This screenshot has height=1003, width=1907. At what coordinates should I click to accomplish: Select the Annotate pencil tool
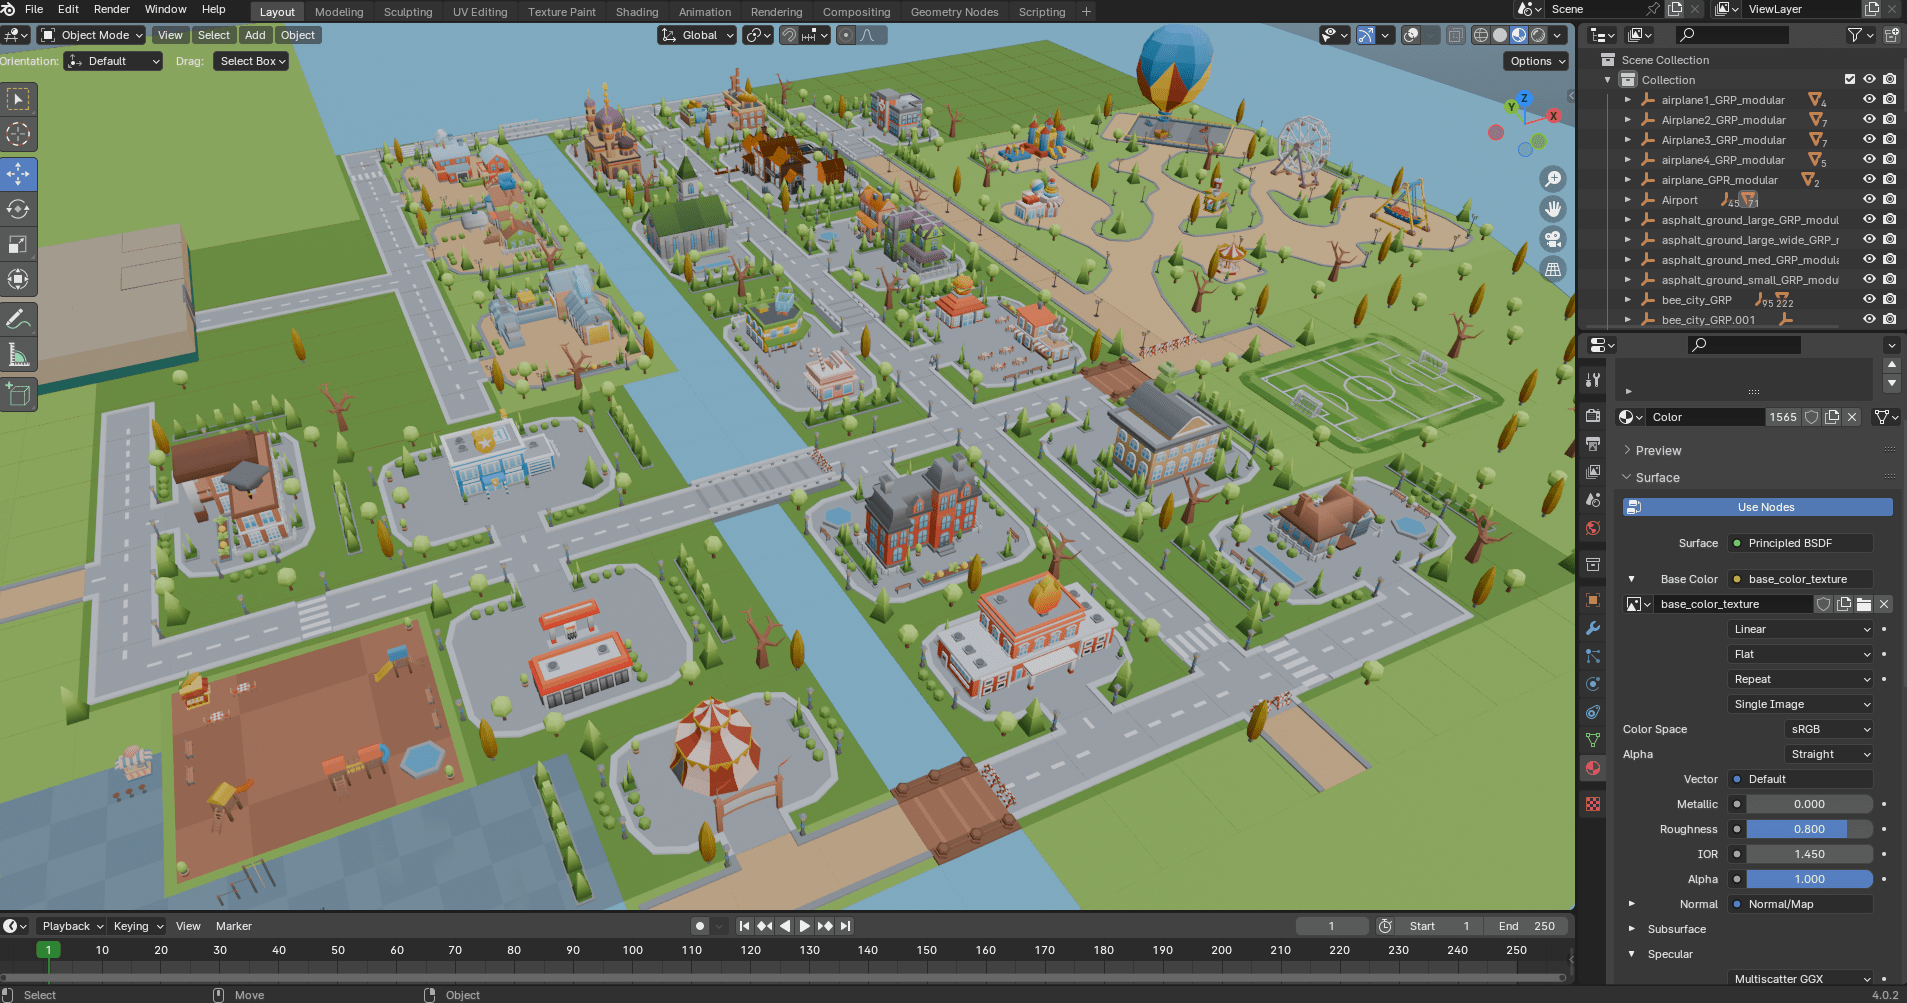[x=18, y=319]
